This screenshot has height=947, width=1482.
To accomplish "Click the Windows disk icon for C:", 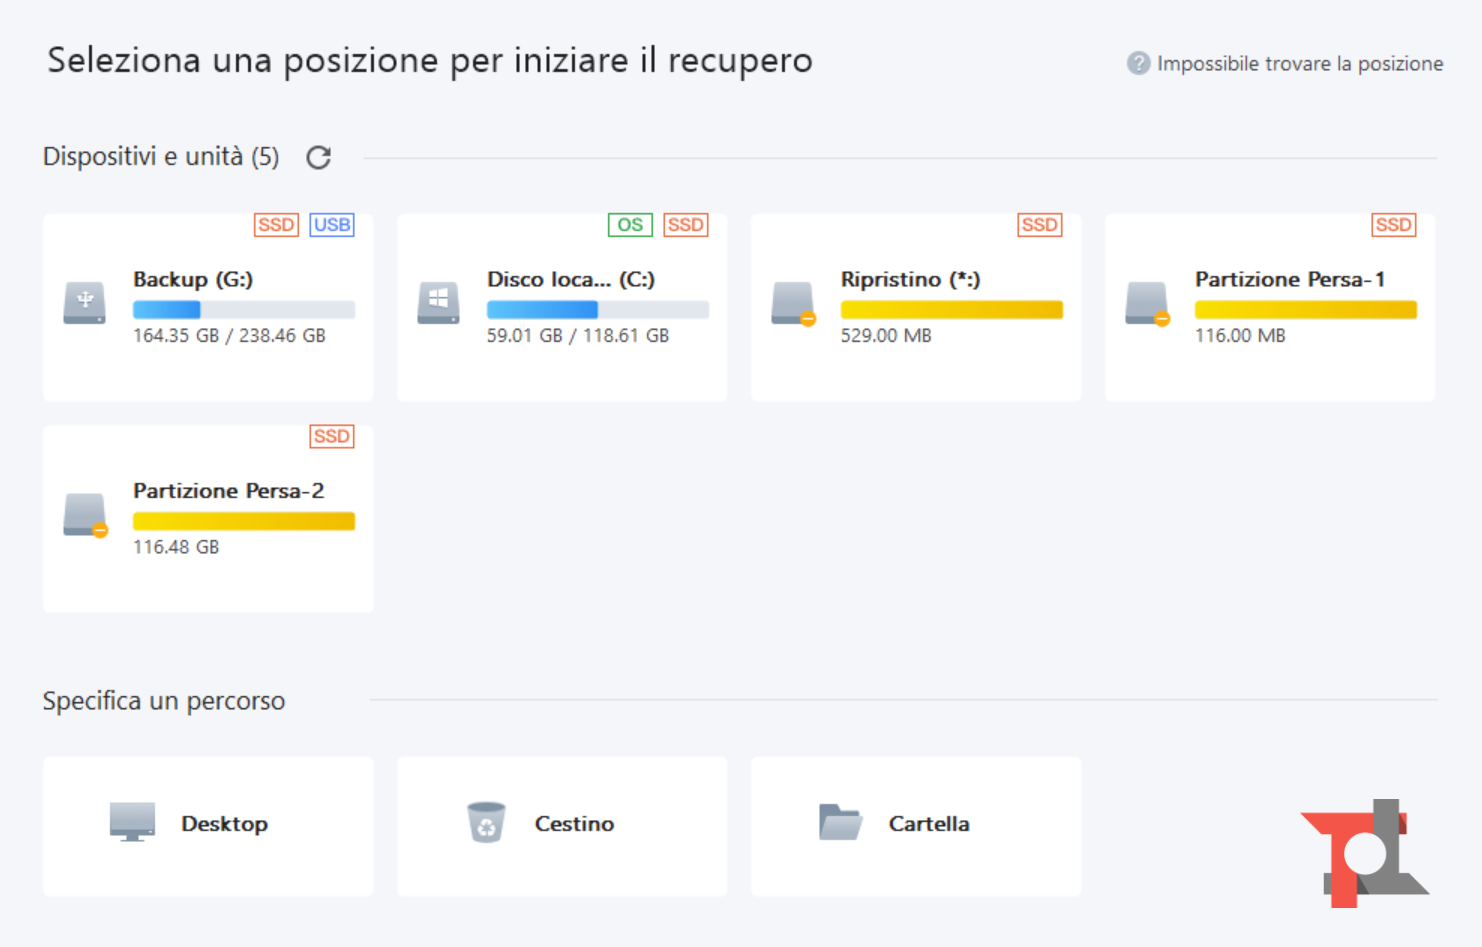I will pos(438,303).
